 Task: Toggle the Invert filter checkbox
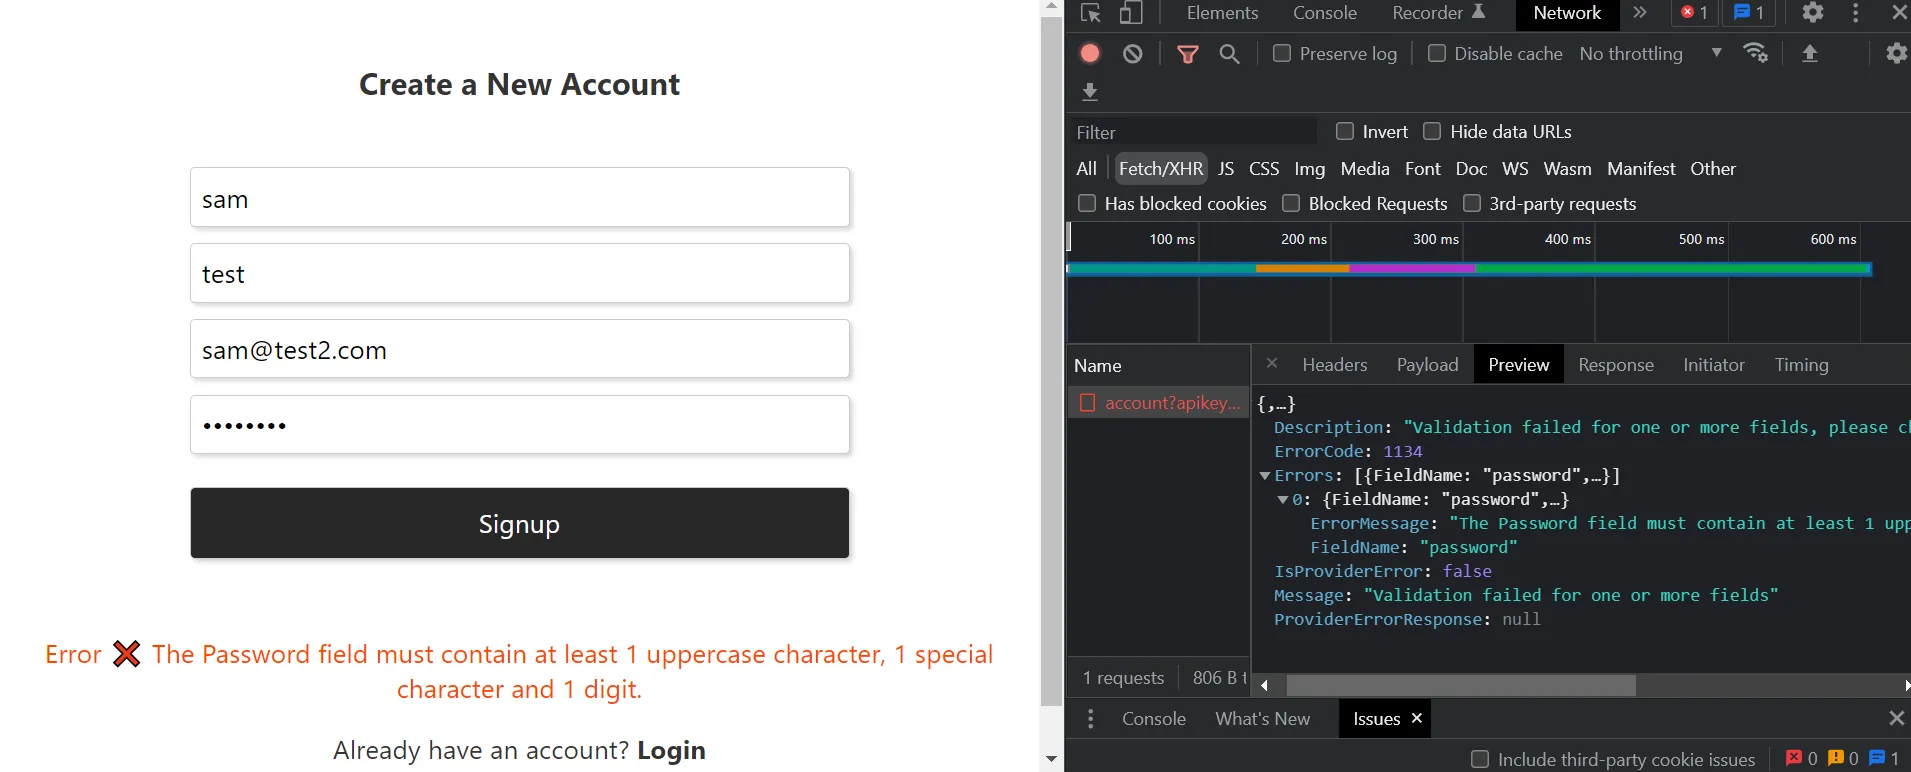1345,131
